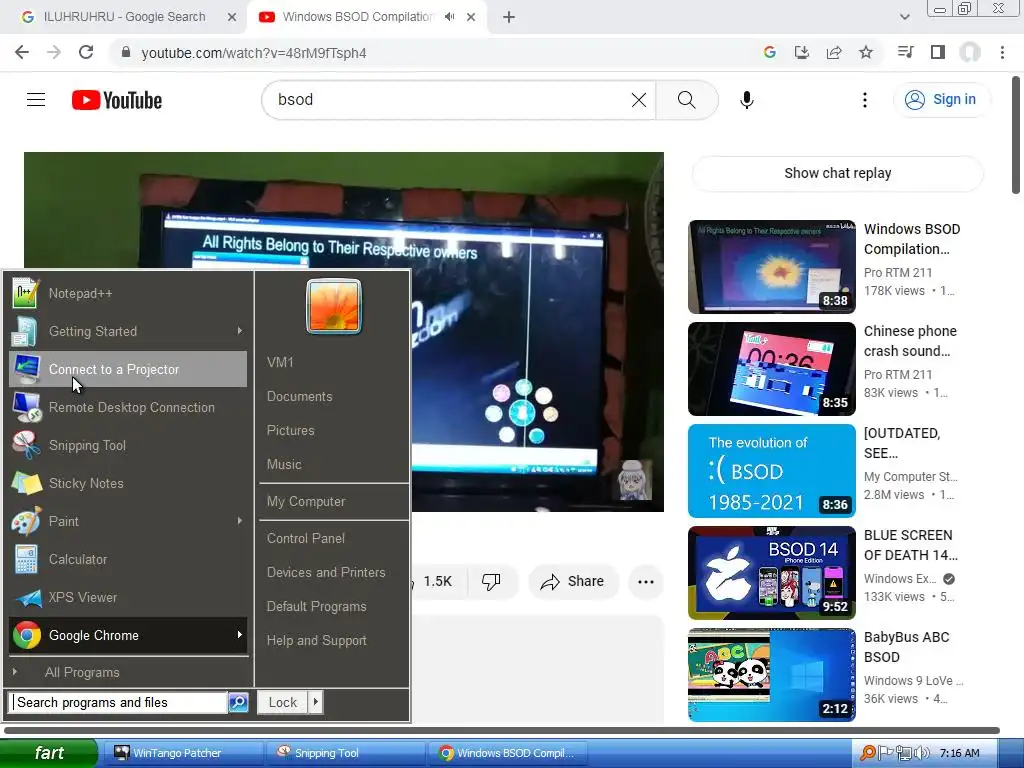Go to YouTube home via logo
Image resolution: width=1024 pixels, height=768 pixels.
pos(117,100)
